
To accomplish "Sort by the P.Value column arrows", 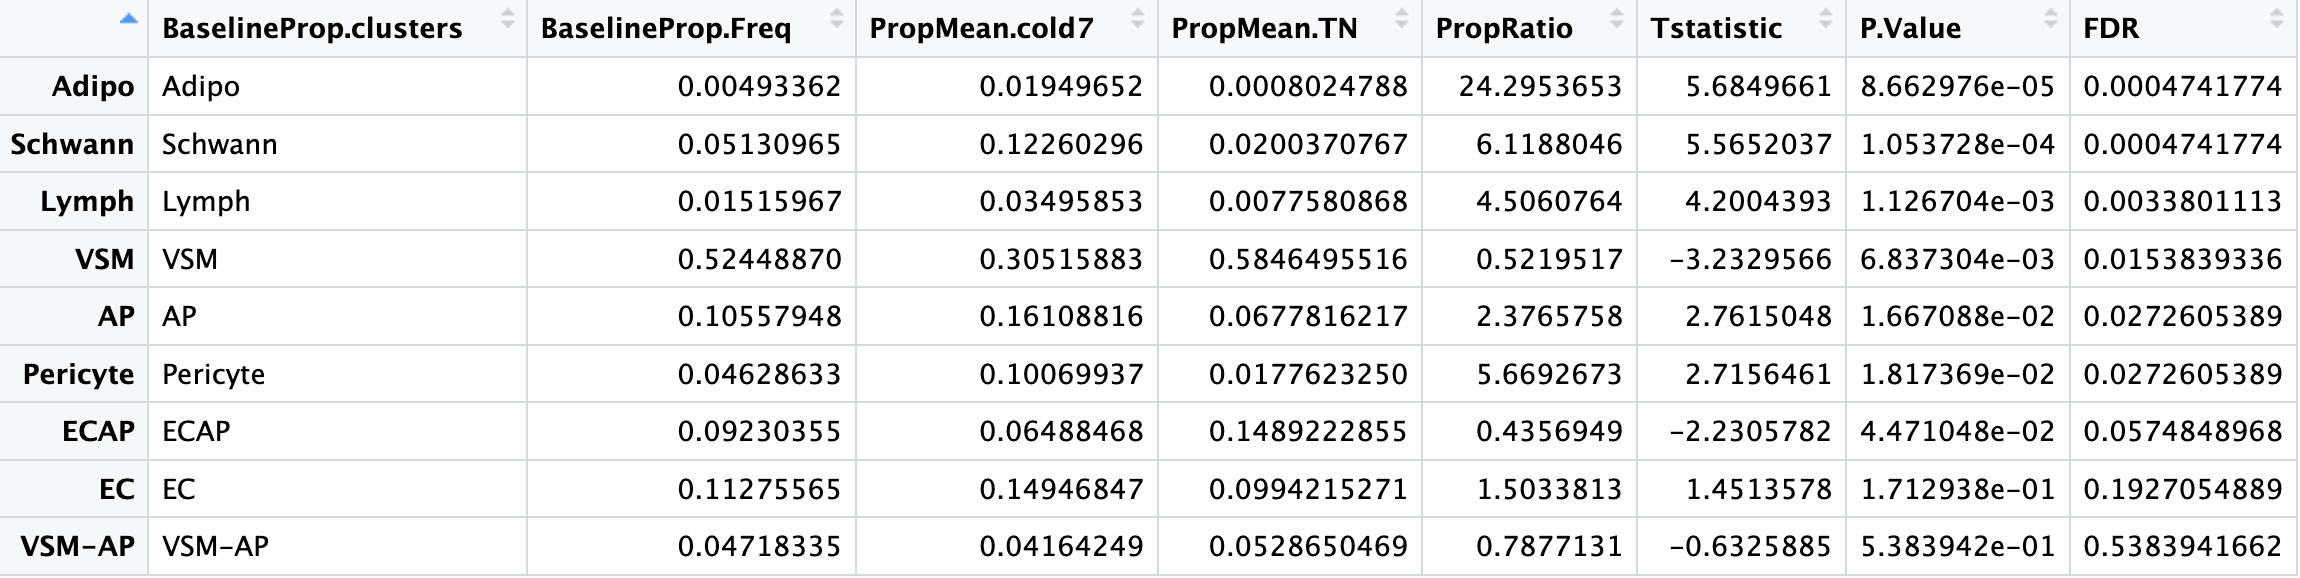I will coord(2051,18).
